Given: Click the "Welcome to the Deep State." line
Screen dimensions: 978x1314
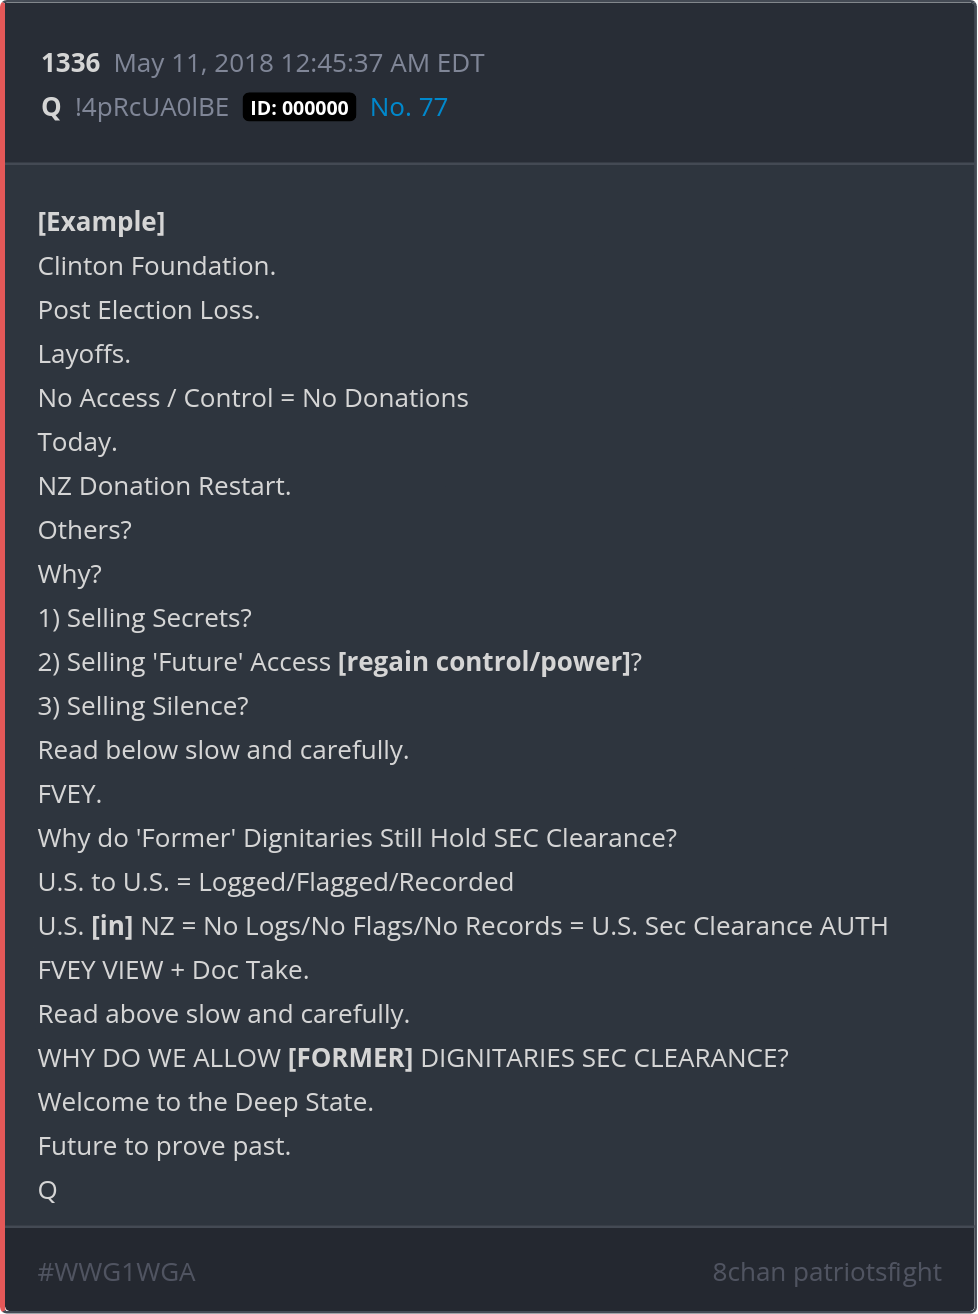Looking at the screenshot, I should click(x=205, y=1102).
